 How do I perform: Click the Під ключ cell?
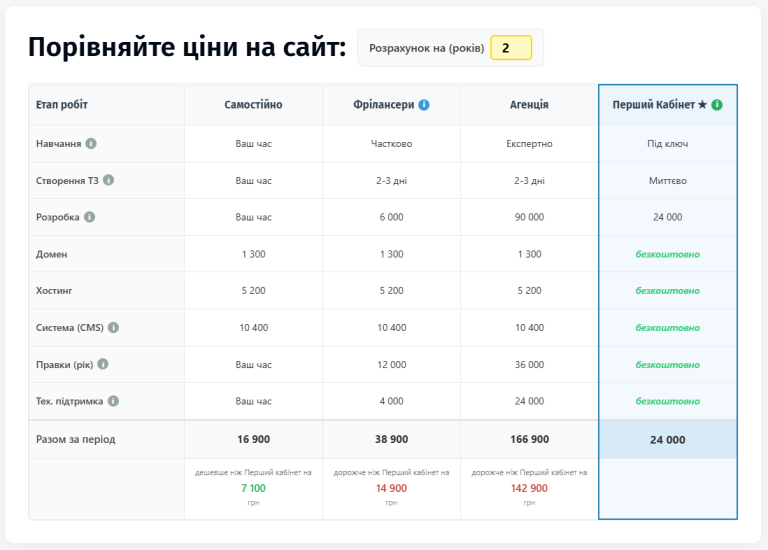tap(668, 143)
